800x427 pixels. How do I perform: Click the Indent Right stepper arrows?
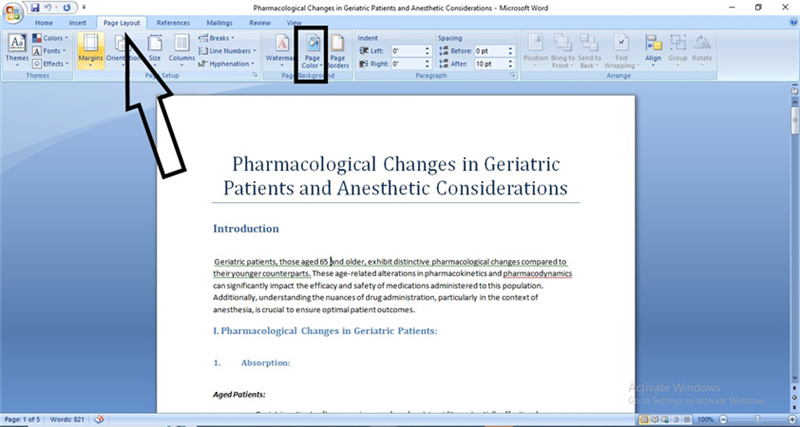428,64
